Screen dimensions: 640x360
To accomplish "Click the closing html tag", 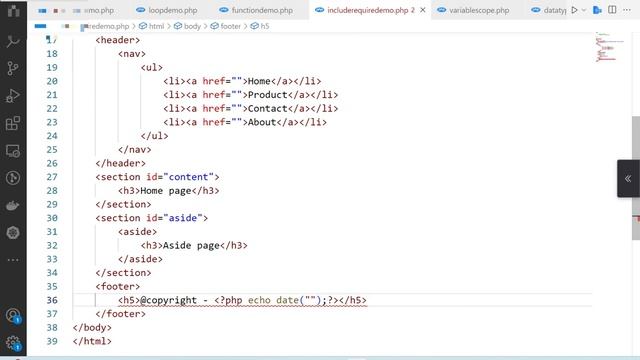I will tap(92, 341).
